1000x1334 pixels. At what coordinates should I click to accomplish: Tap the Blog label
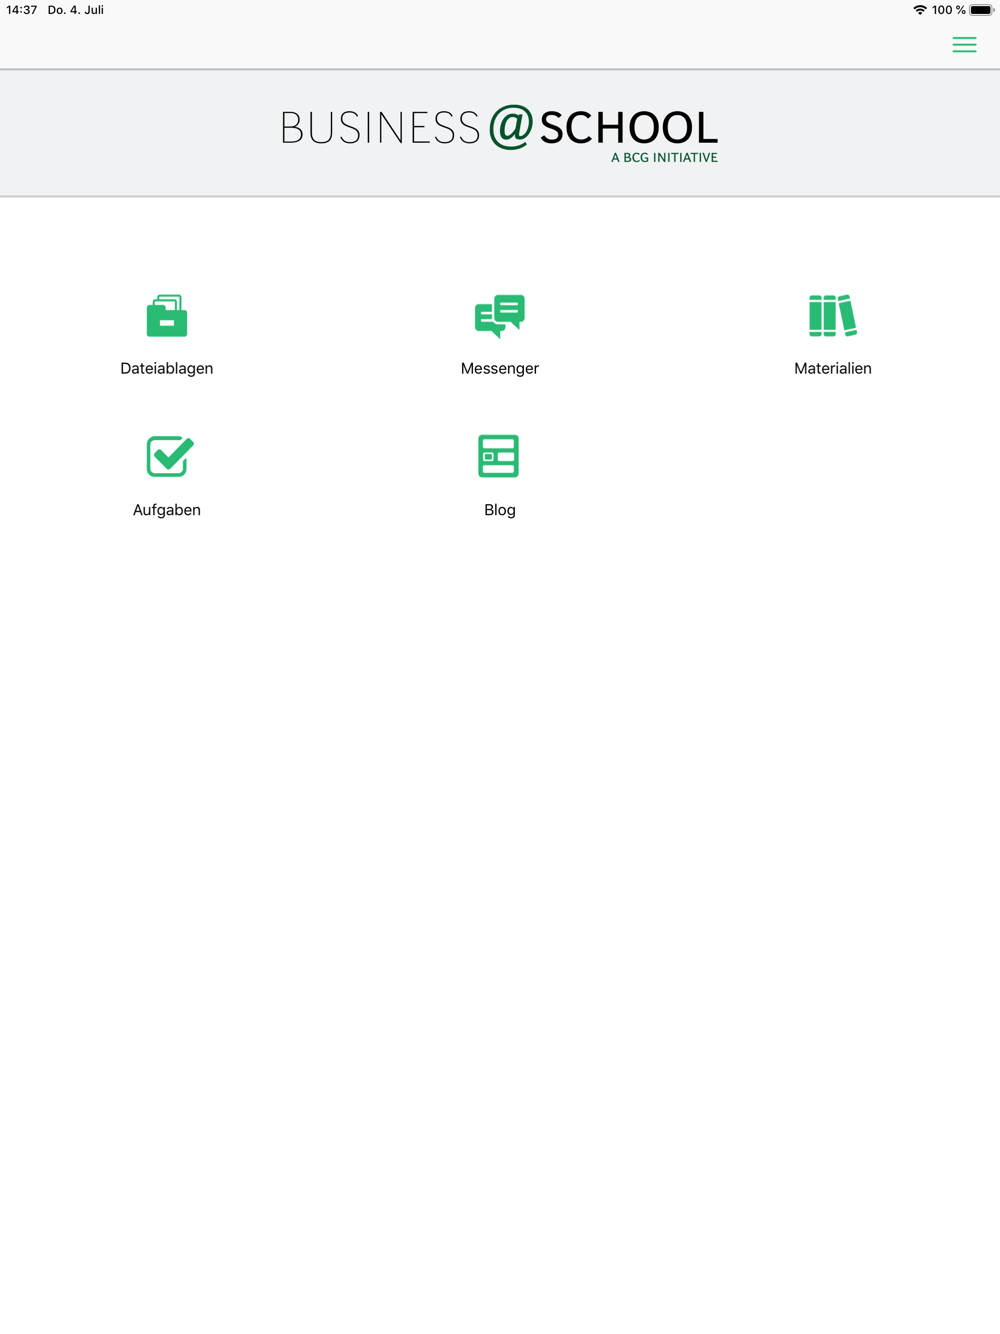point(500,510)
